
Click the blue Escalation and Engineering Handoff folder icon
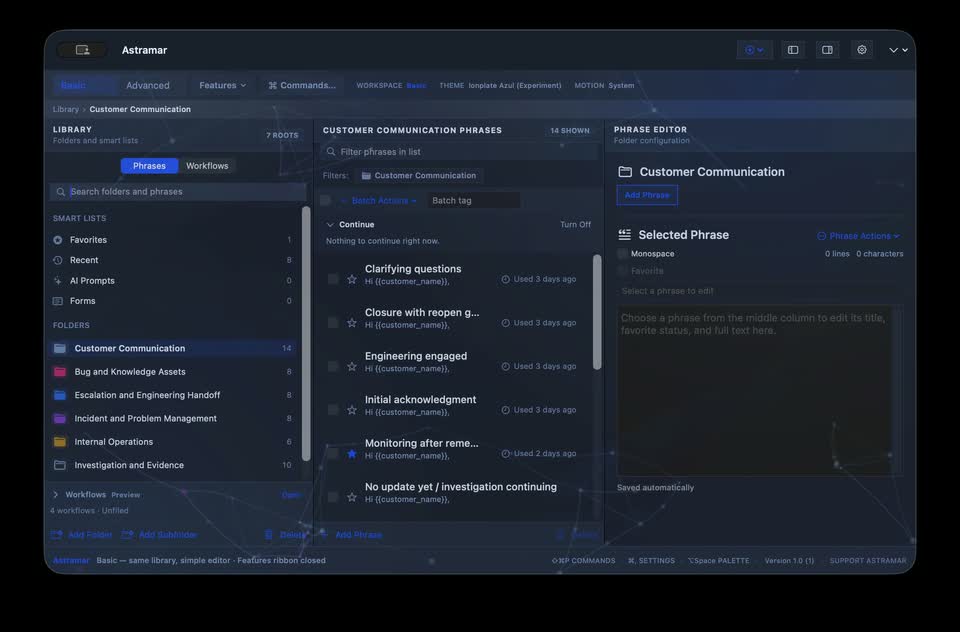(x=60, y=395)
